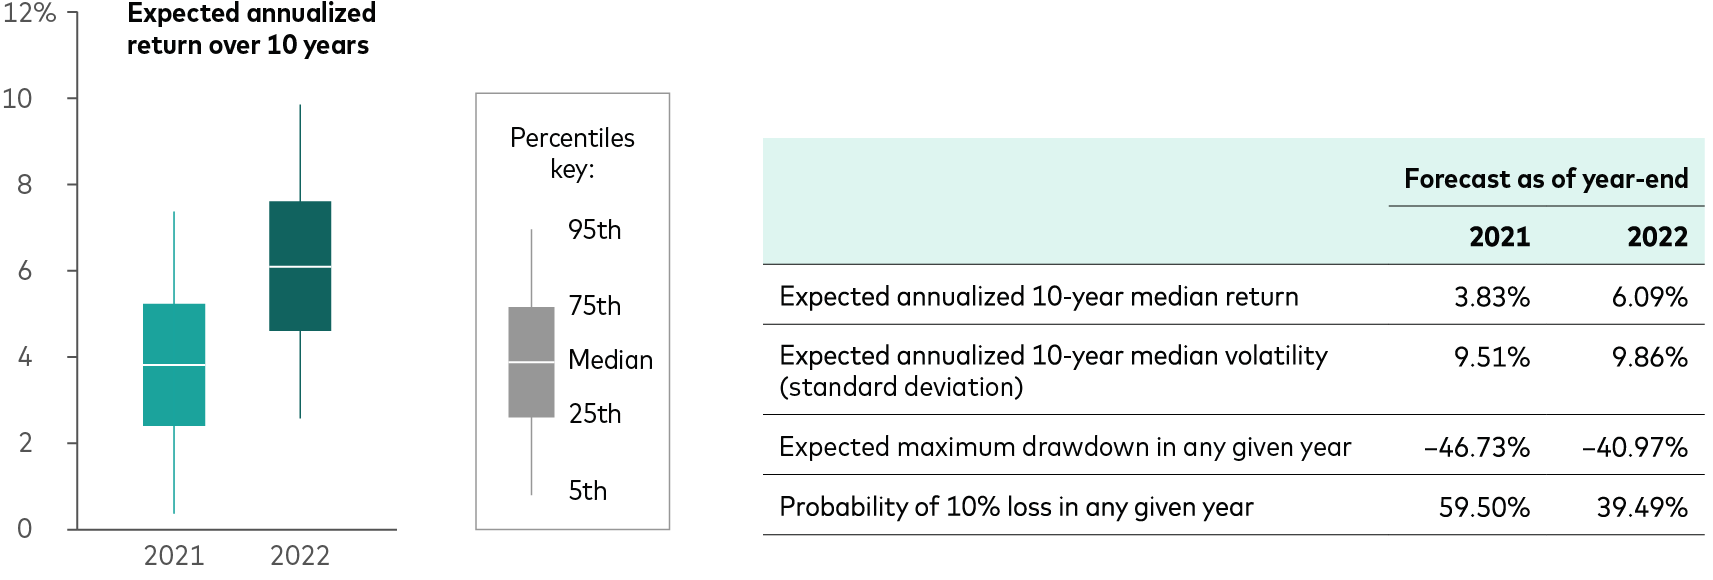
Task: Click the 2022 x-axis label under the chart
Action: [300, 556]
